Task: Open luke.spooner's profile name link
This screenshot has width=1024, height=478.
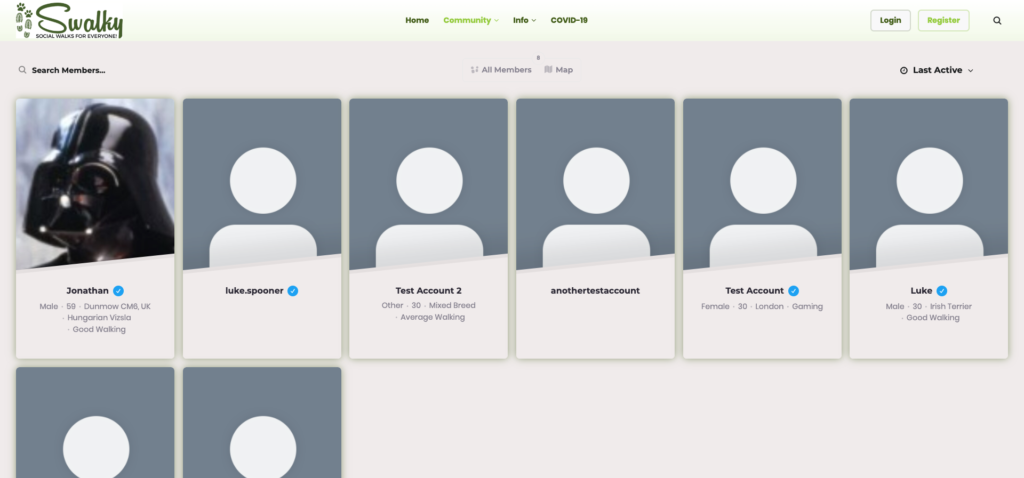Action: pyautogui.click(x=254, y=291)
